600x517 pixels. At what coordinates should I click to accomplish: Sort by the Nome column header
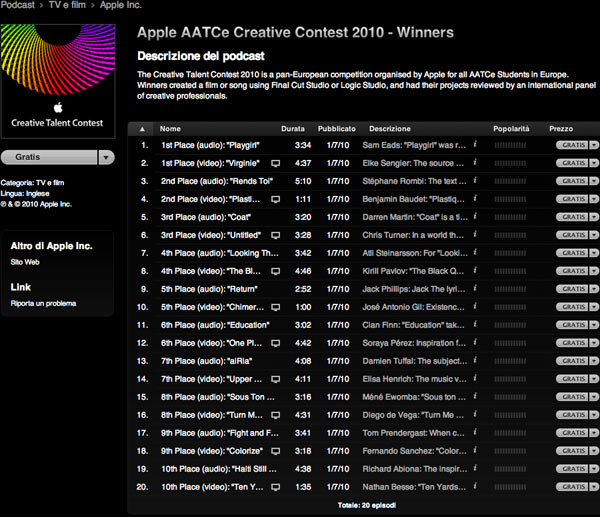point(170,129)
